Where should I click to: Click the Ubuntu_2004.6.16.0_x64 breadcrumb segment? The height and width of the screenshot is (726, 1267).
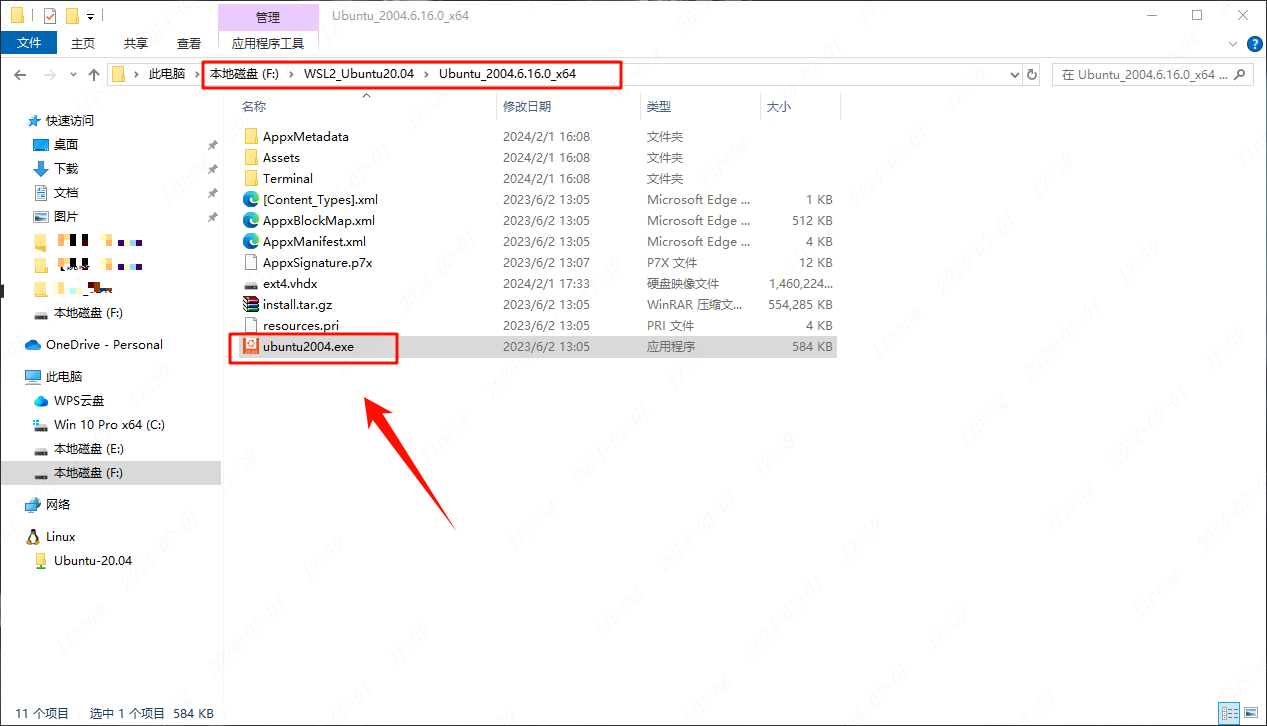[507, 74]
